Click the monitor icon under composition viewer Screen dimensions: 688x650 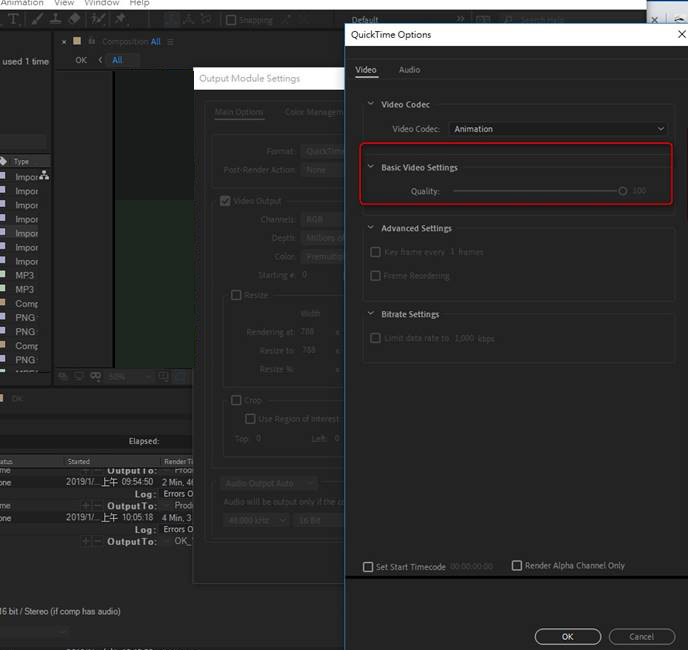[79, 376]
